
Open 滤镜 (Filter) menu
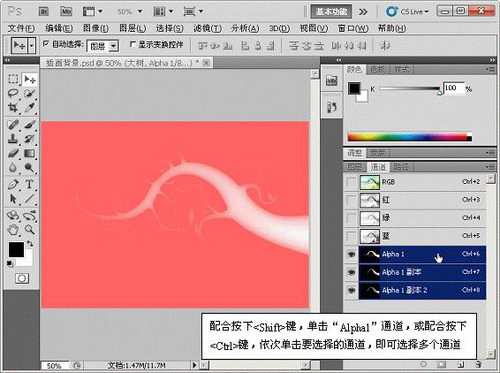pyautogui.click(x=207, y=28)
